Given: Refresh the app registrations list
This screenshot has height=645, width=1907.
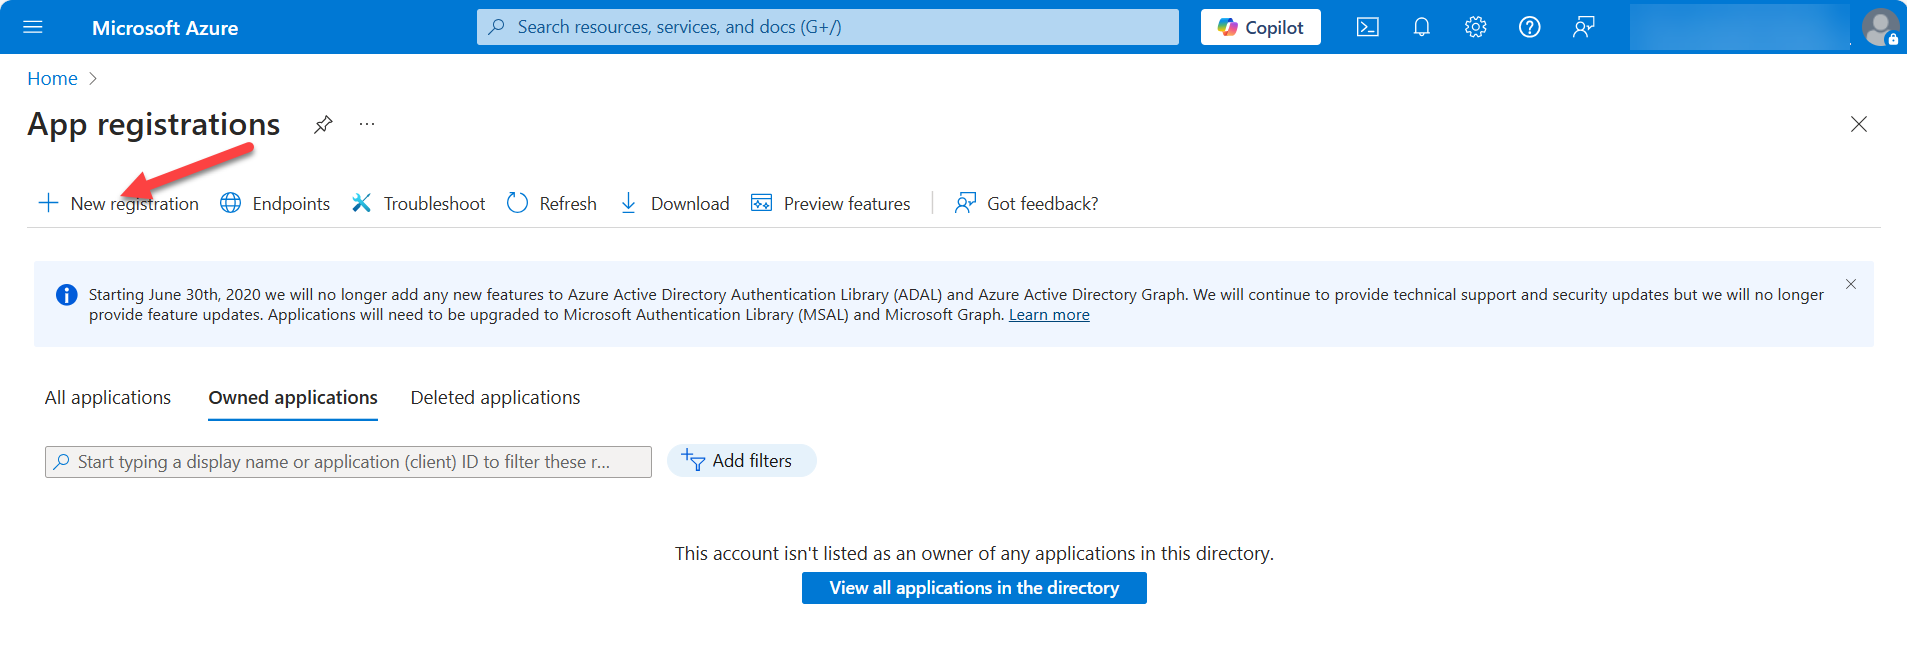Looking at the screenshot, I should 552,204.
